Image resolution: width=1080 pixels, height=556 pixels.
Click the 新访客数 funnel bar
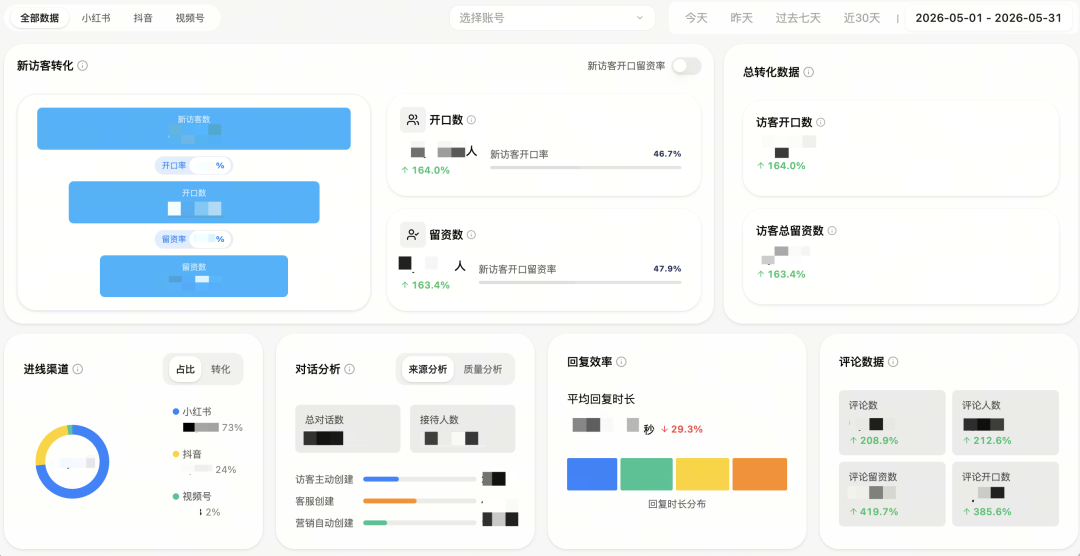pos(194,128)
